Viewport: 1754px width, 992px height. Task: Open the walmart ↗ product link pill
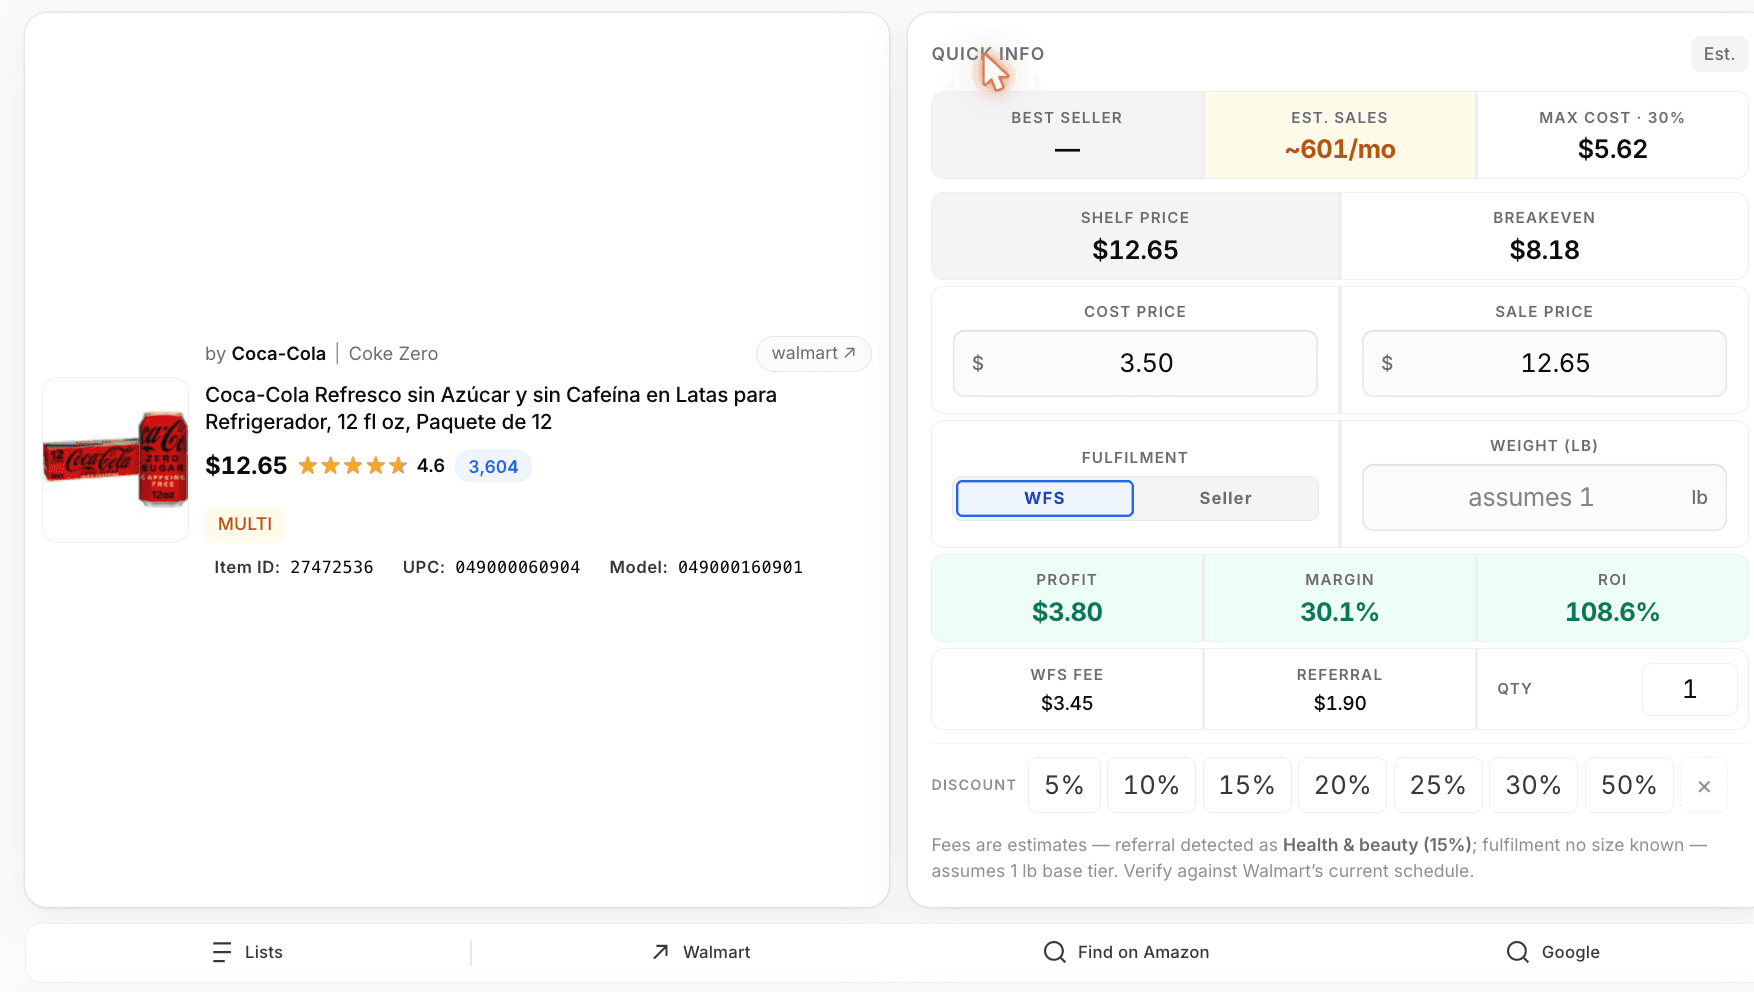(814, 353)
